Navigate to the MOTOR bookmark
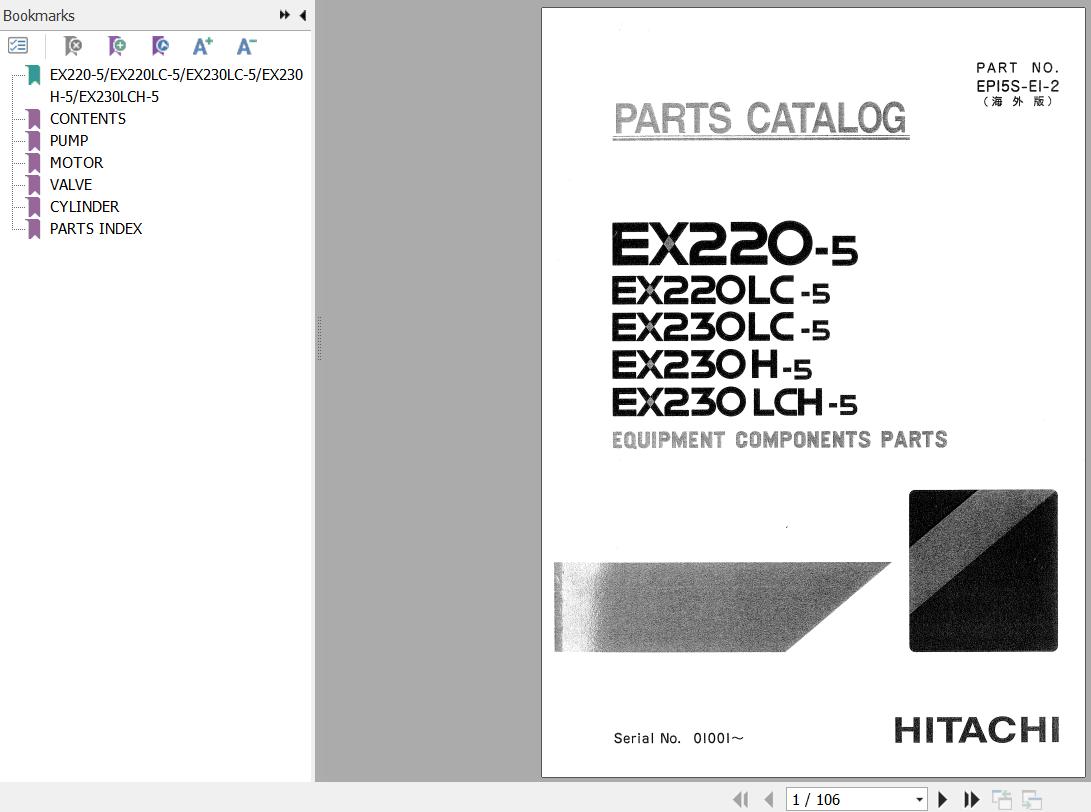 coord(77,163)
